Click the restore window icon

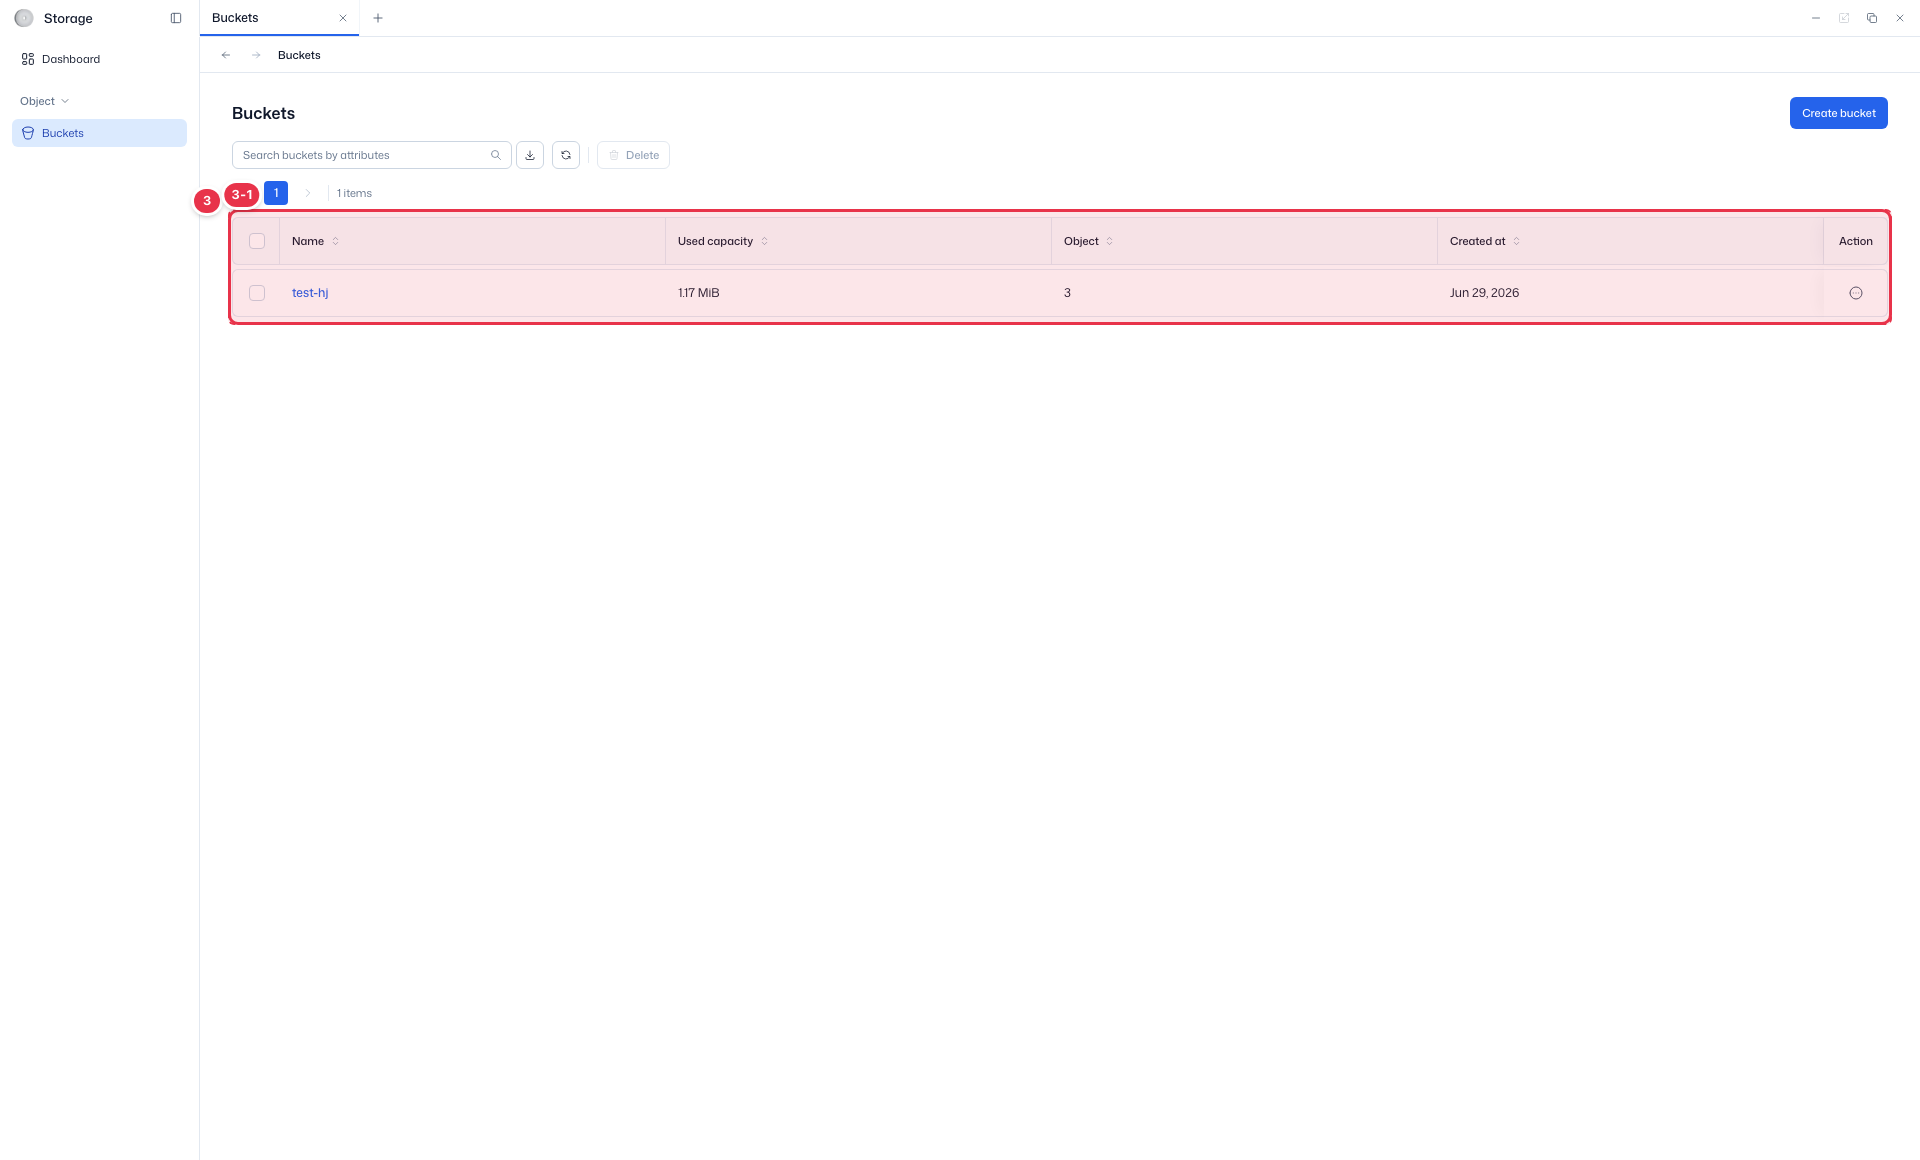(1872, 18)
